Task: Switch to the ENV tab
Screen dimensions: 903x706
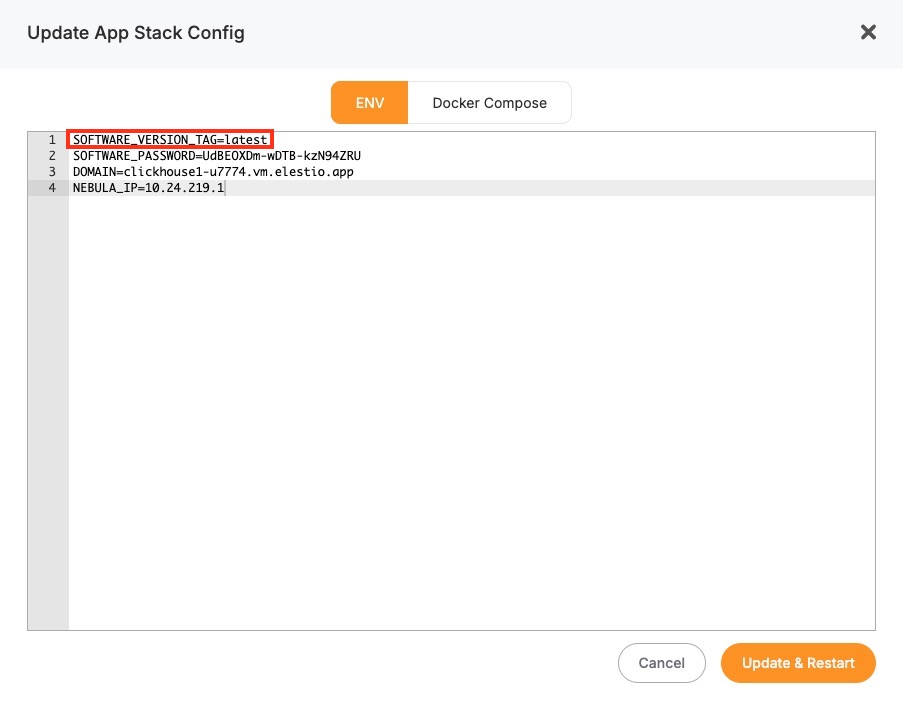Action: (370, 103)
